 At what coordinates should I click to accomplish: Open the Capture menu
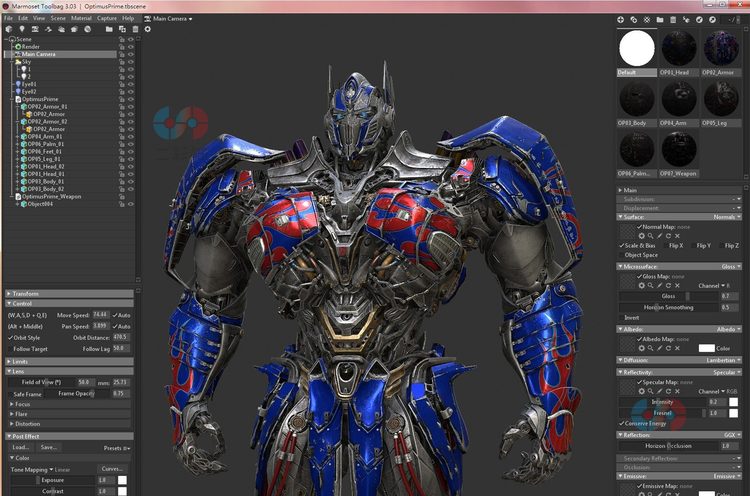[107, 18]
